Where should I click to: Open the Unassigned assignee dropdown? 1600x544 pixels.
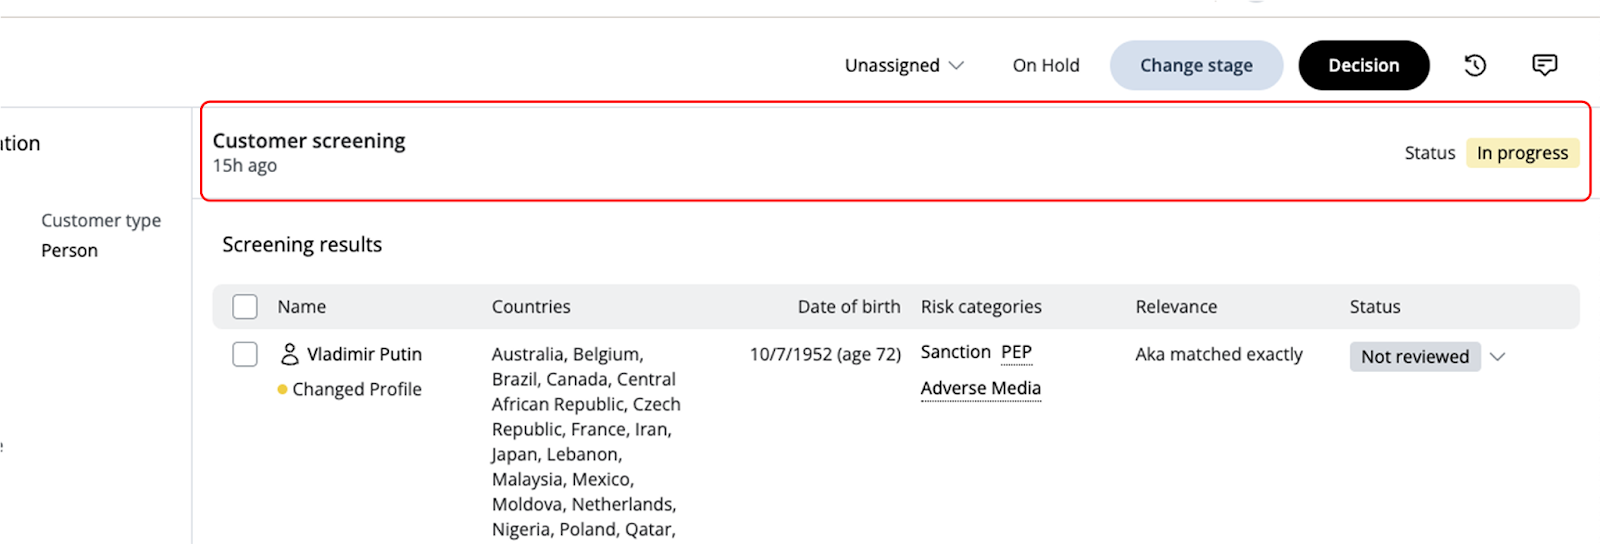click(x=904, y=66)
